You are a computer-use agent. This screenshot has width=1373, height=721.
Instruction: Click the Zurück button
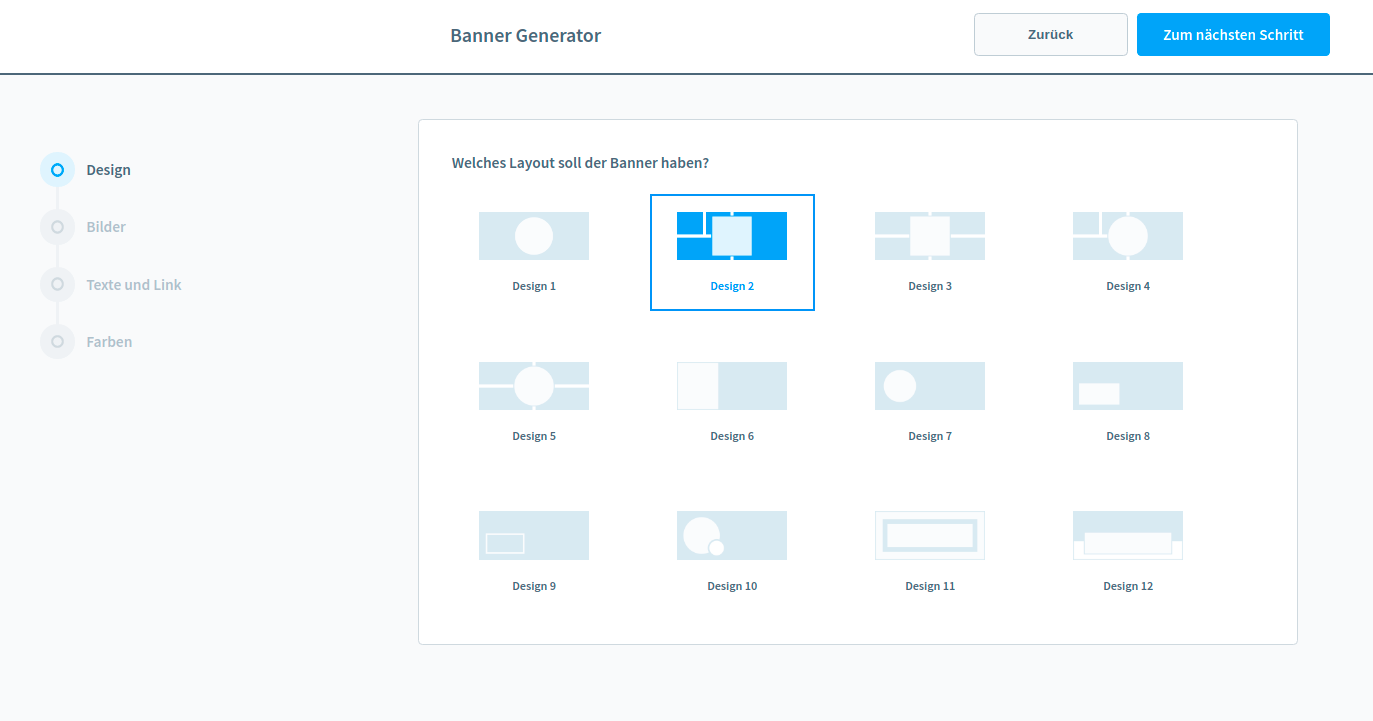[1050, 35]
